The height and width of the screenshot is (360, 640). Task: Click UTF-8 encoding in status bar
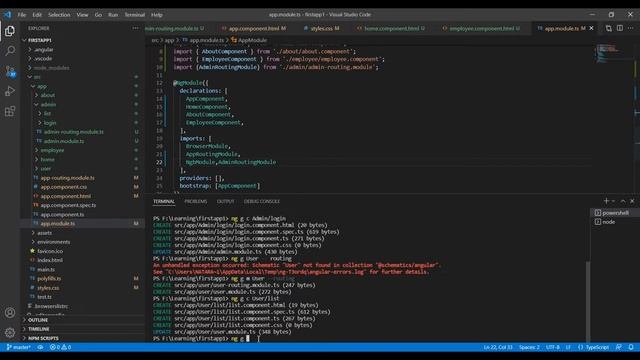point(553,347)
